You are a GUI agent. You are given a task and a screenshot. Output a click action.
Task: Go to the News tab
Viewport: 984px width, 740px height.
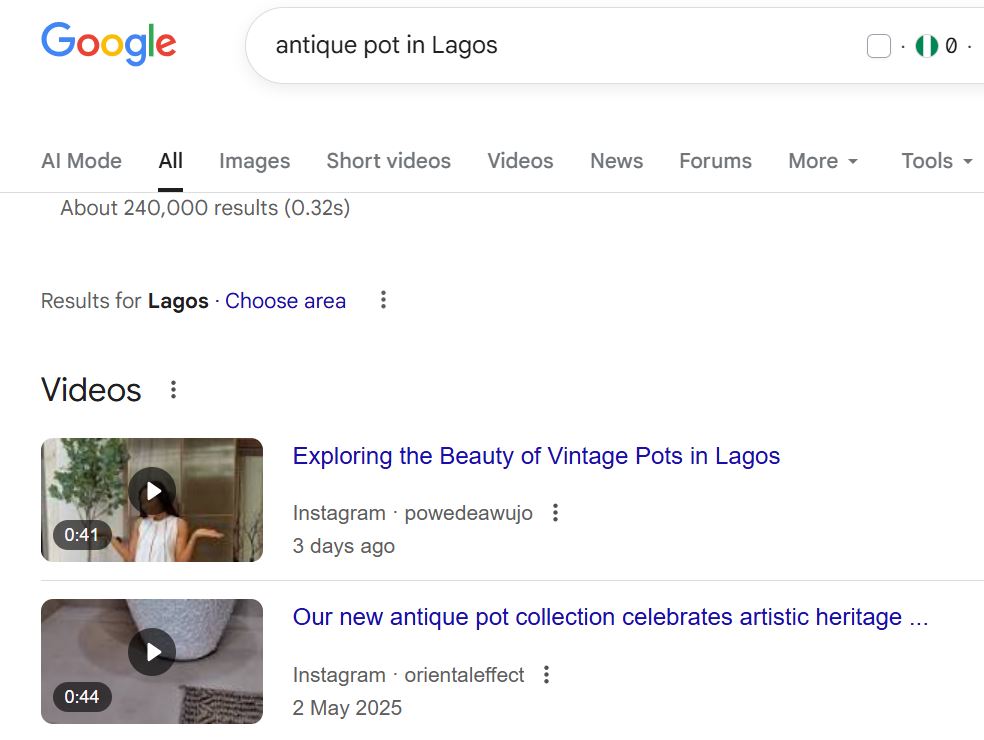point(616,161)
